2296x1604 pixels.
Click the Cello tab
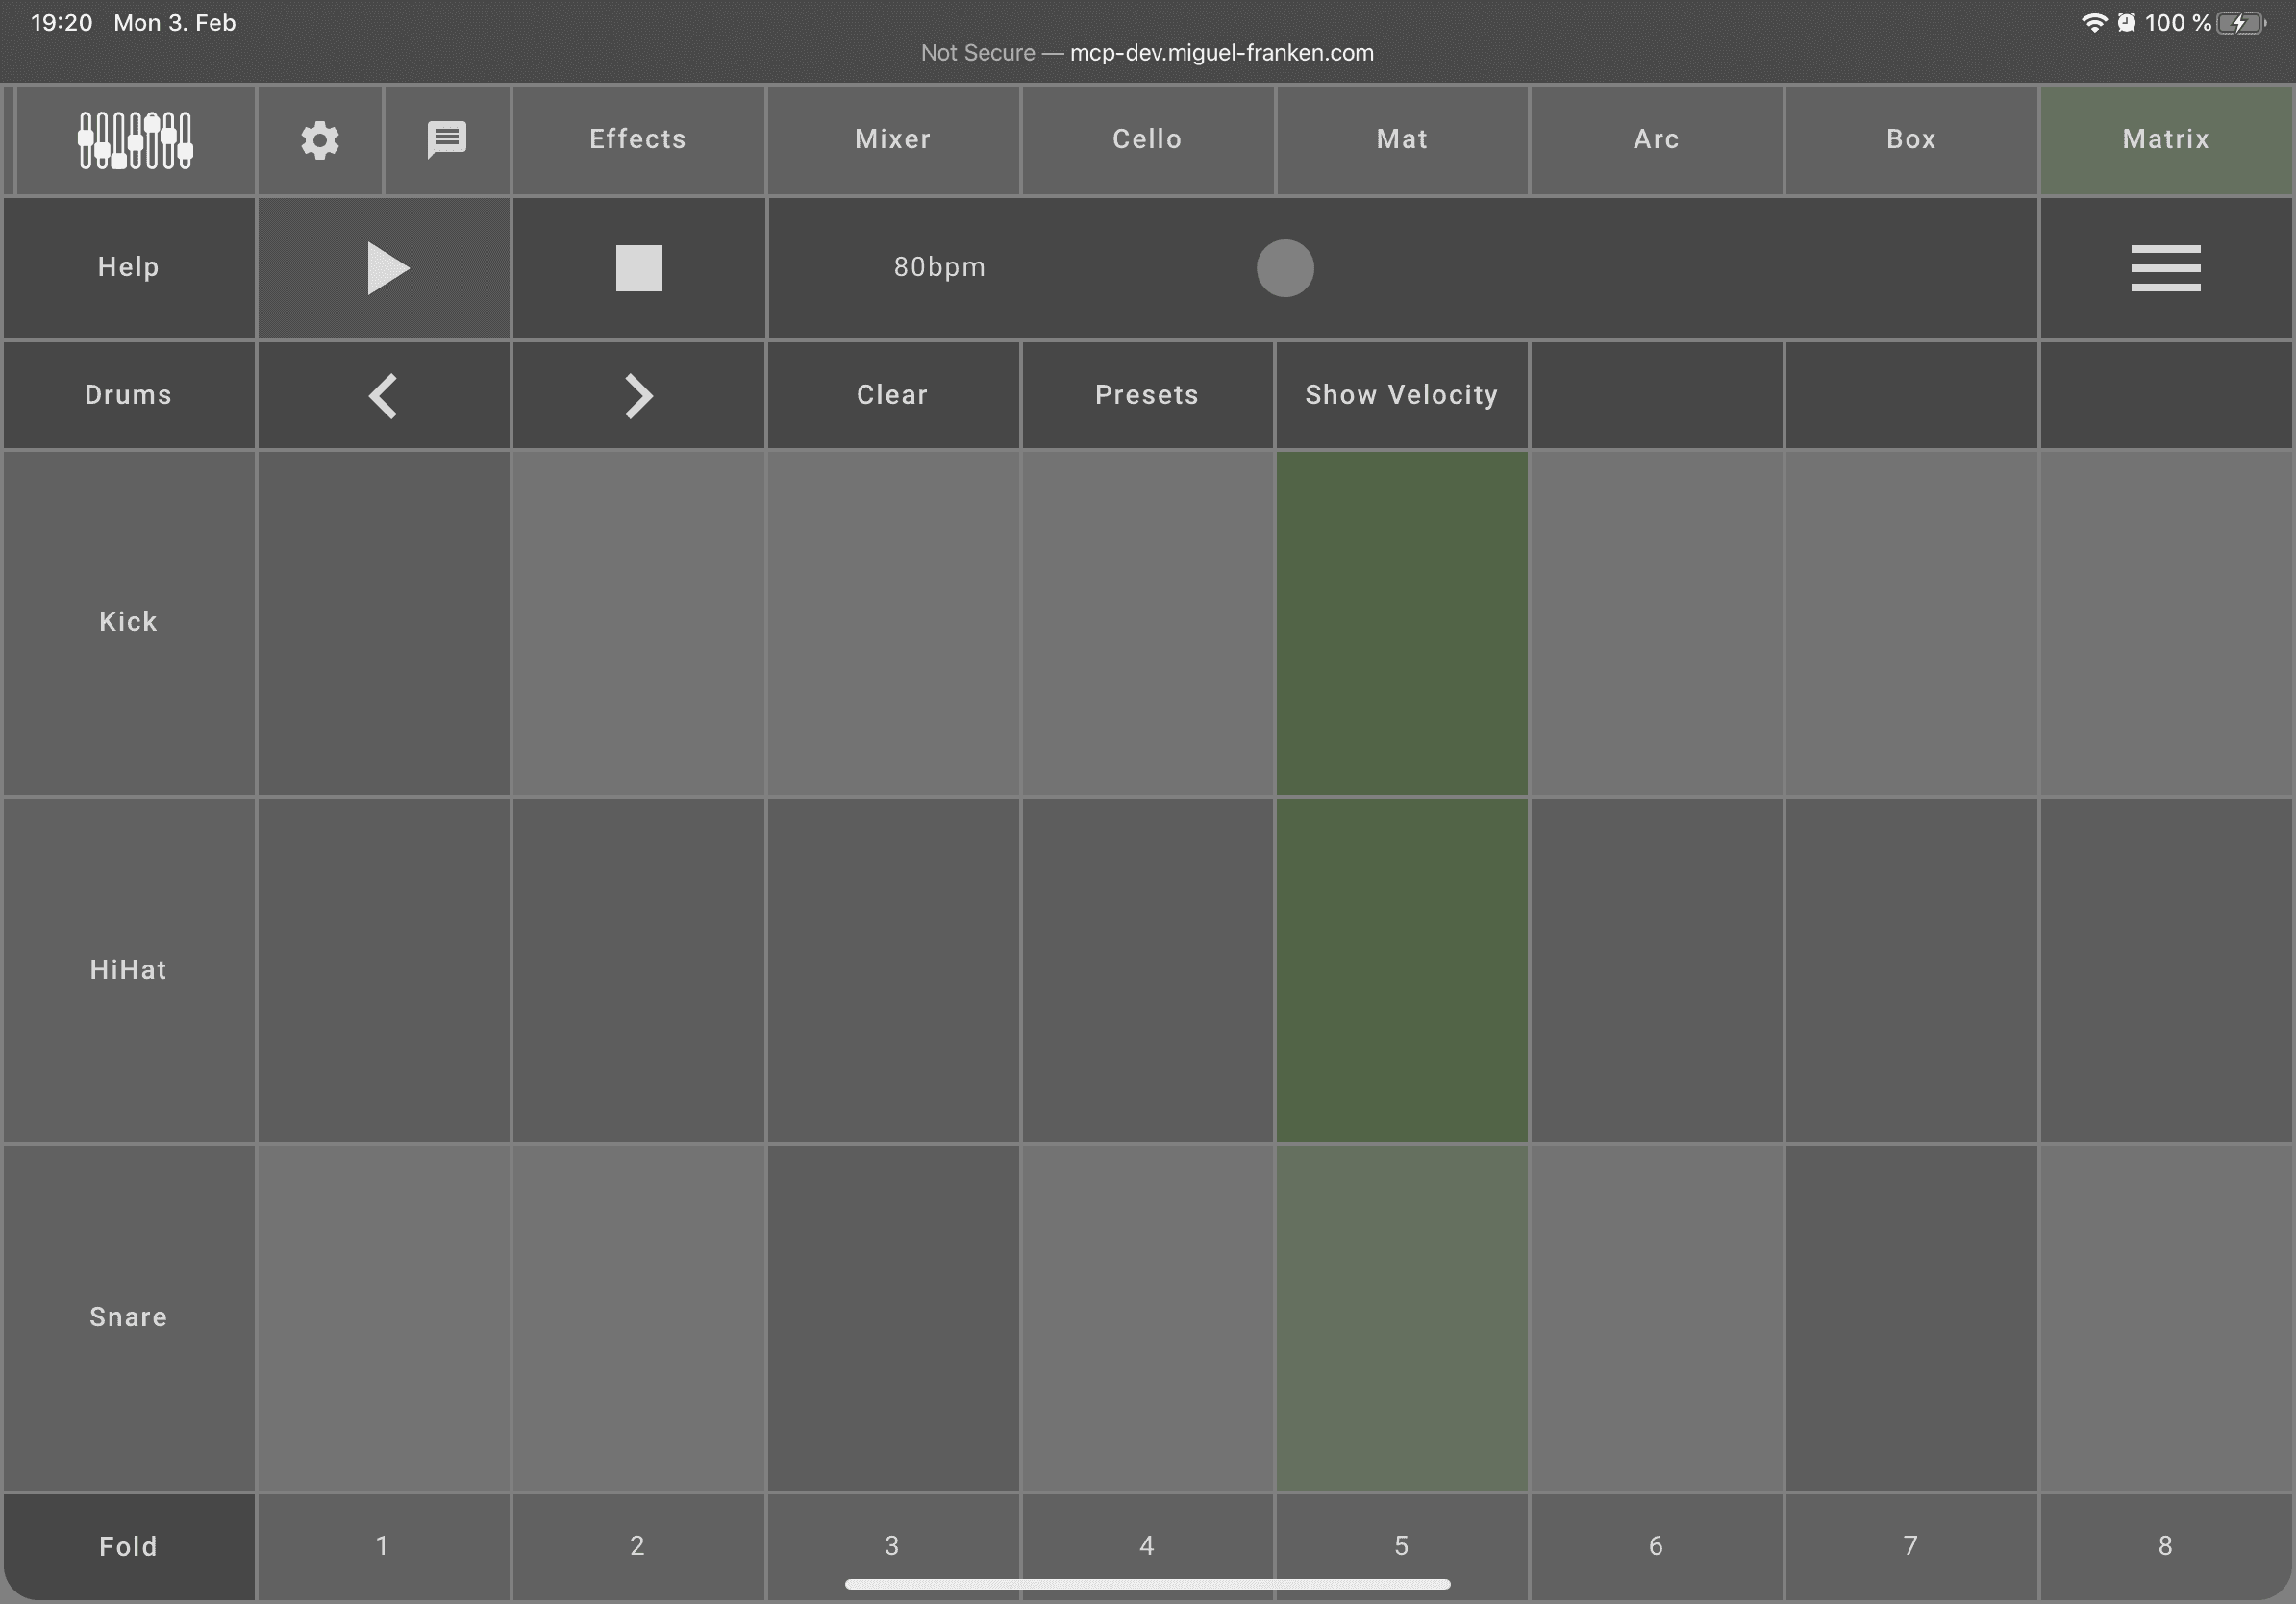[x=1148, y=138]
